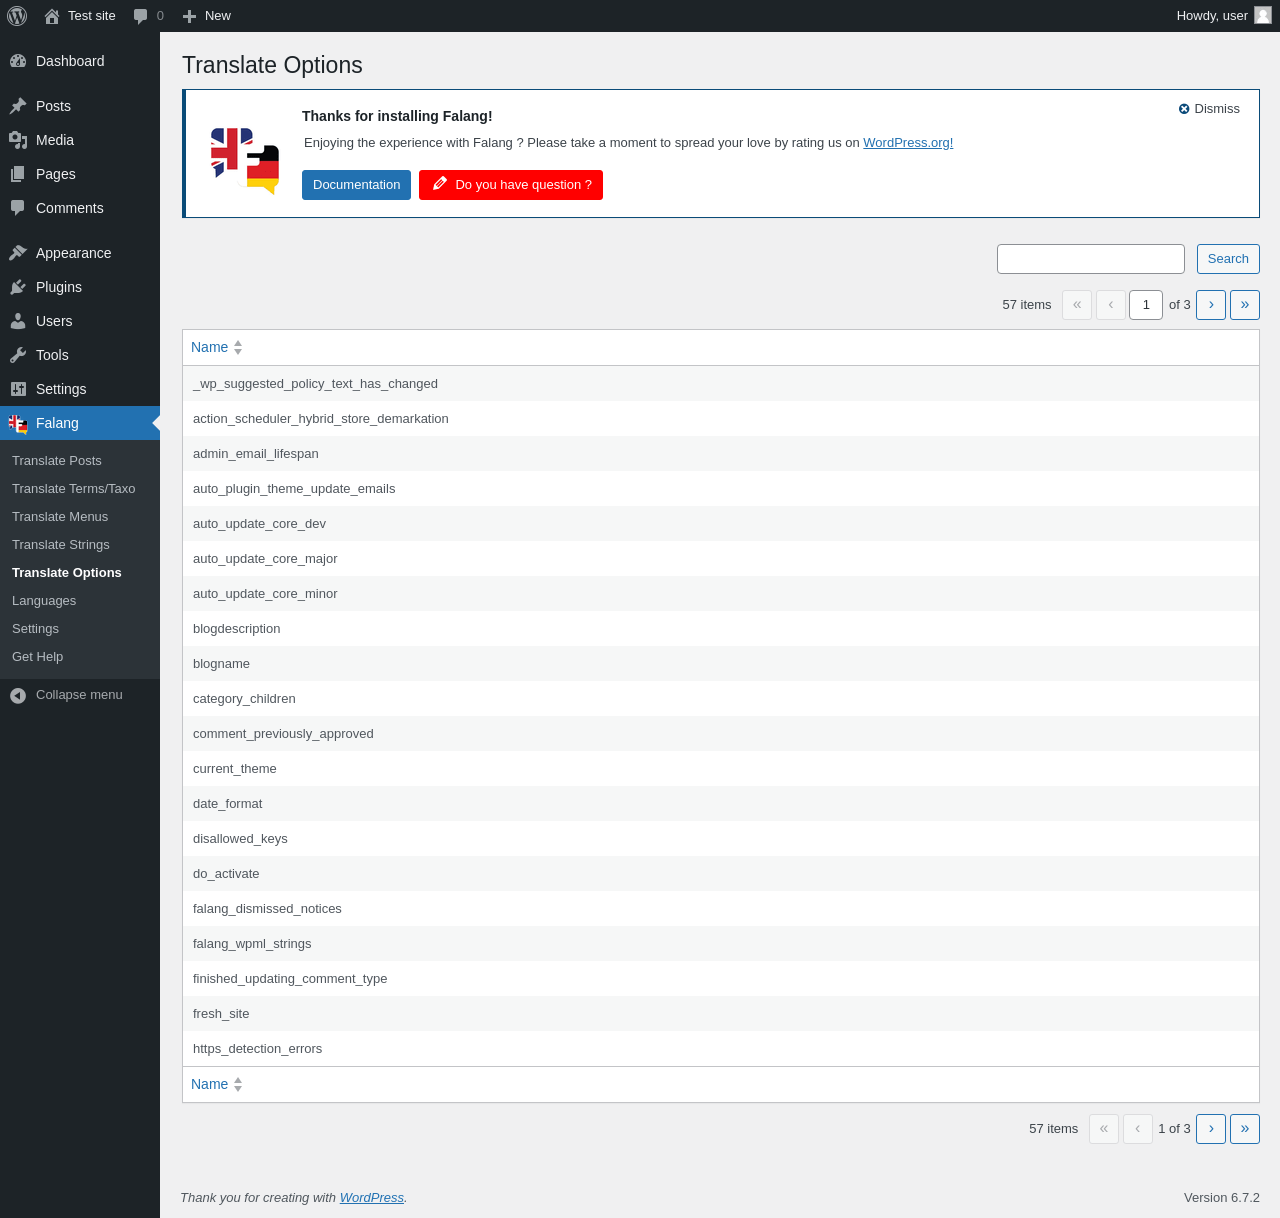Click the New plus icon
The width and height of the screenshot is (1280, 1218).
point(189,16)
